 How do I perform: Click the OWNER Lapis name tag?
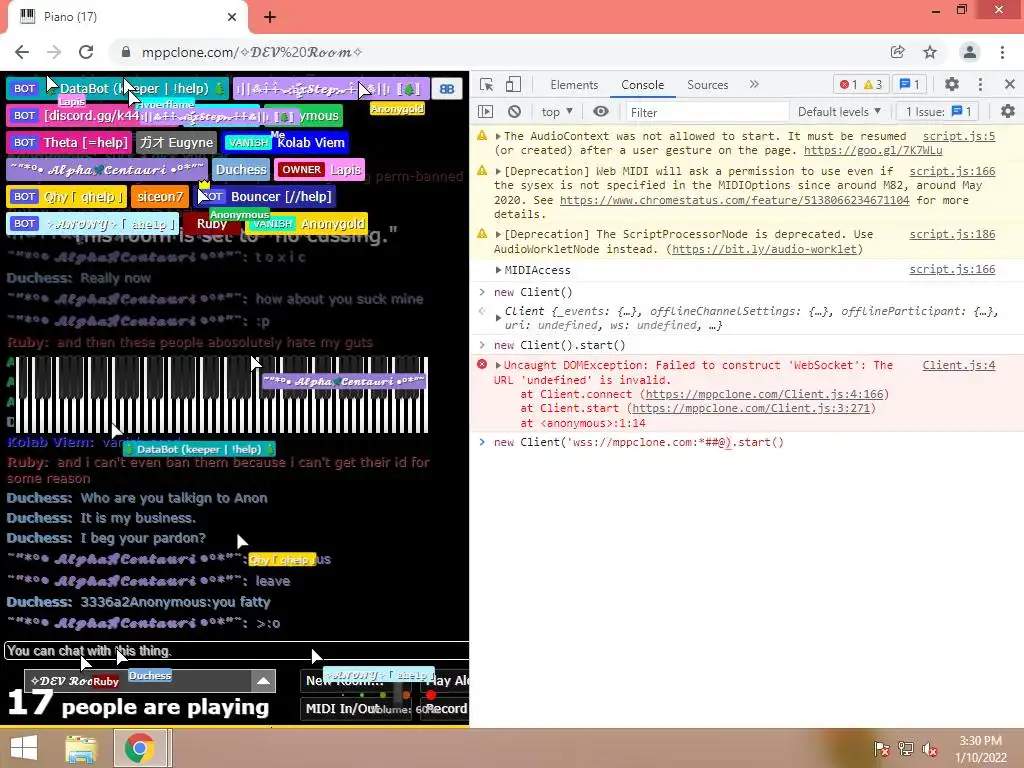[319, 170]
